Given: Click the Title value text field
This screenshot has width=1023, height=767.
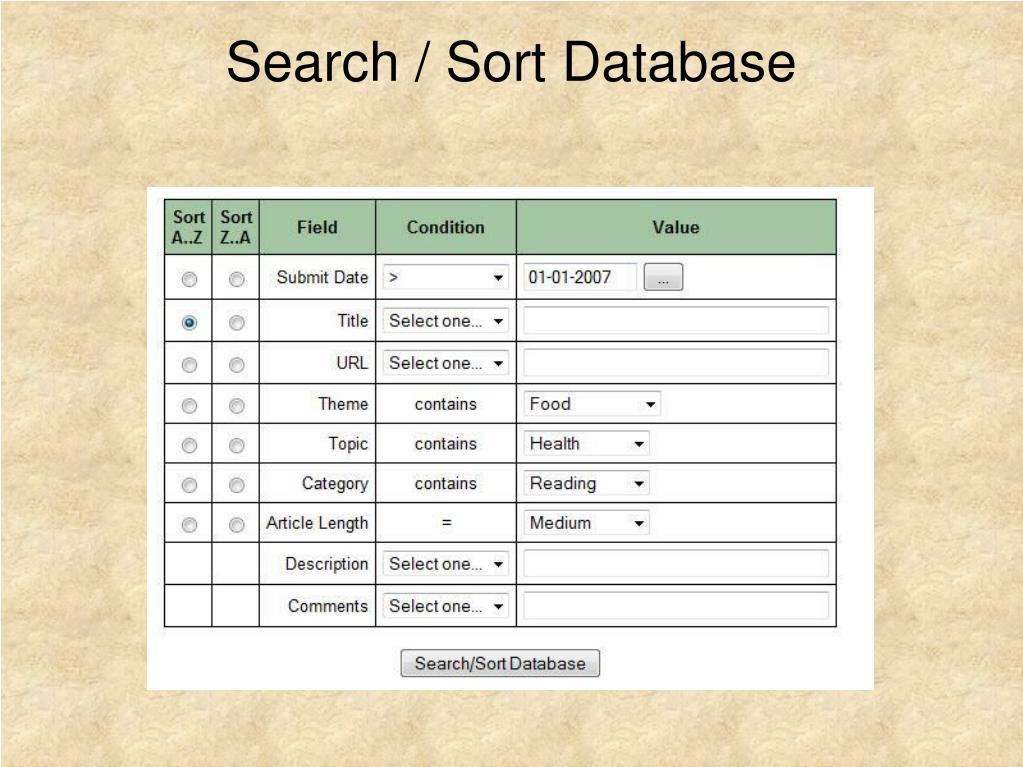Looking at the screenshot, I should tap(676, 321).
